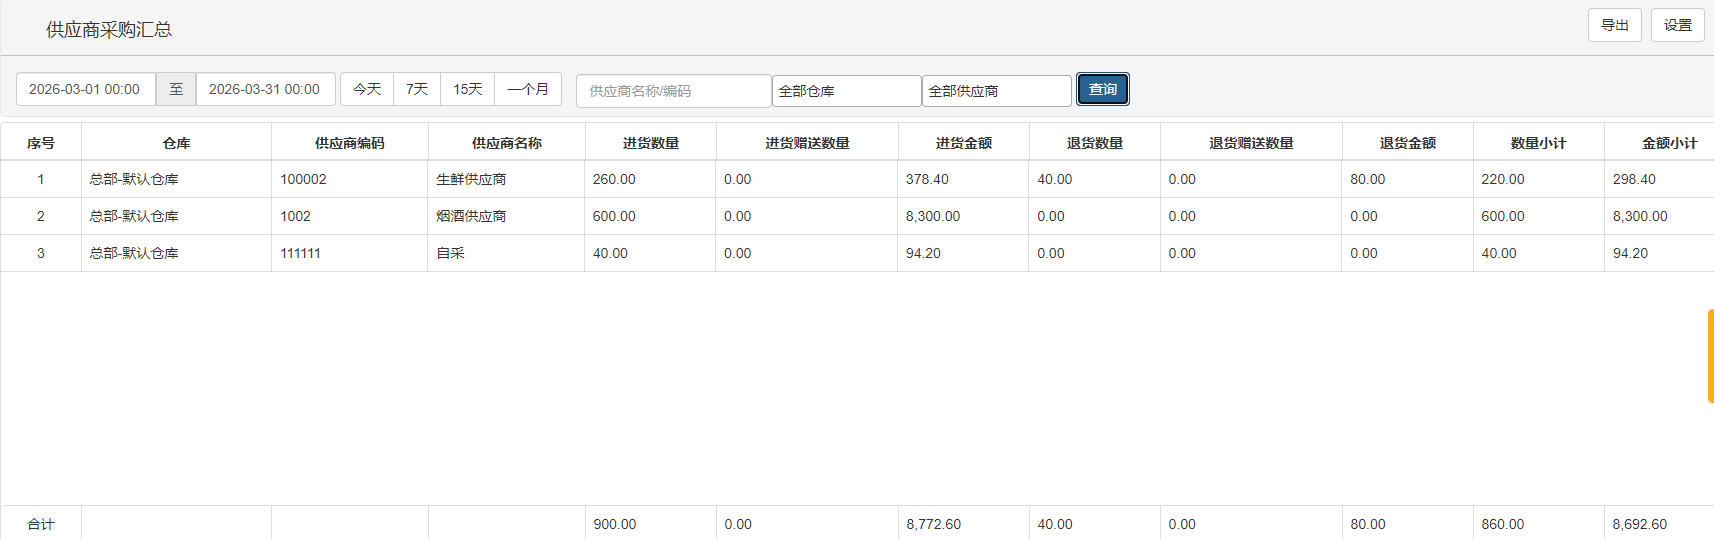This screenshot has width=1714, height=539.
Task: Open the 设置 settings button
Action: pyautogui.click(x=1677, y=25)
